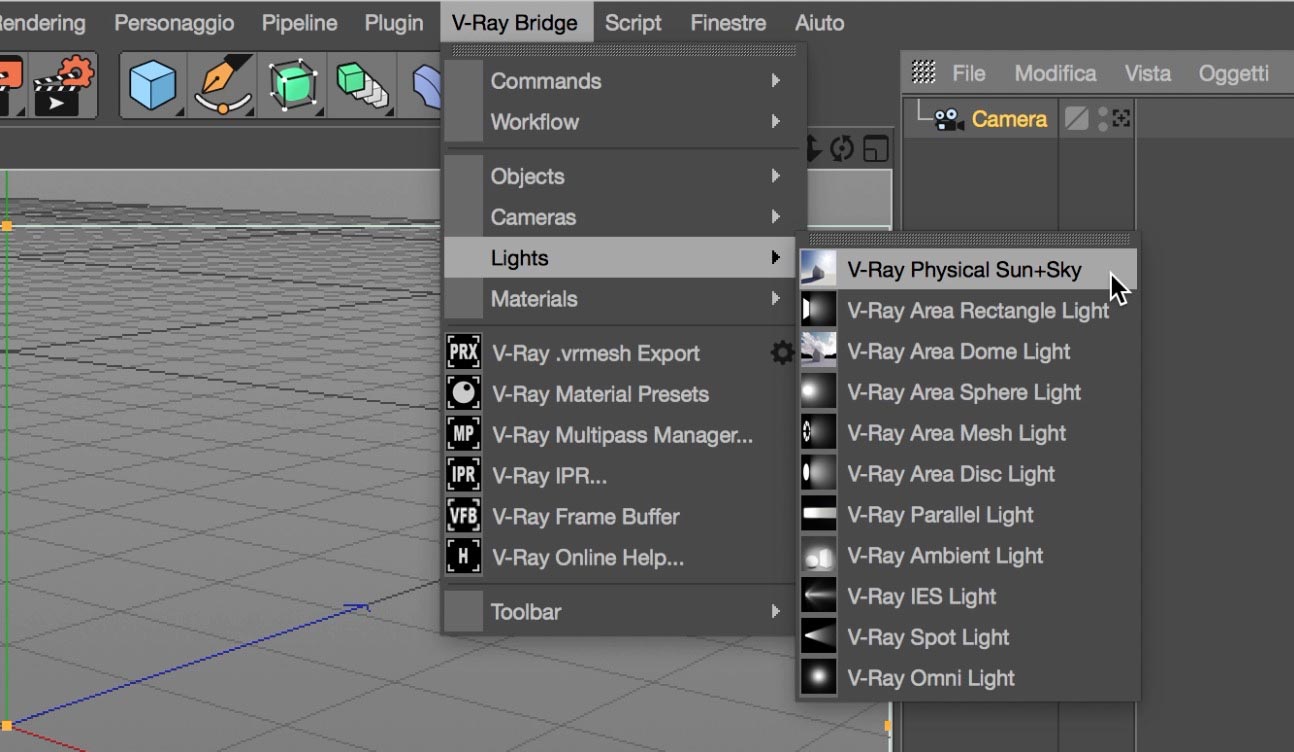Click the V-Ray Material Presets icon
Viewport: 1294px width, 752px height.
tap(464, 394)
